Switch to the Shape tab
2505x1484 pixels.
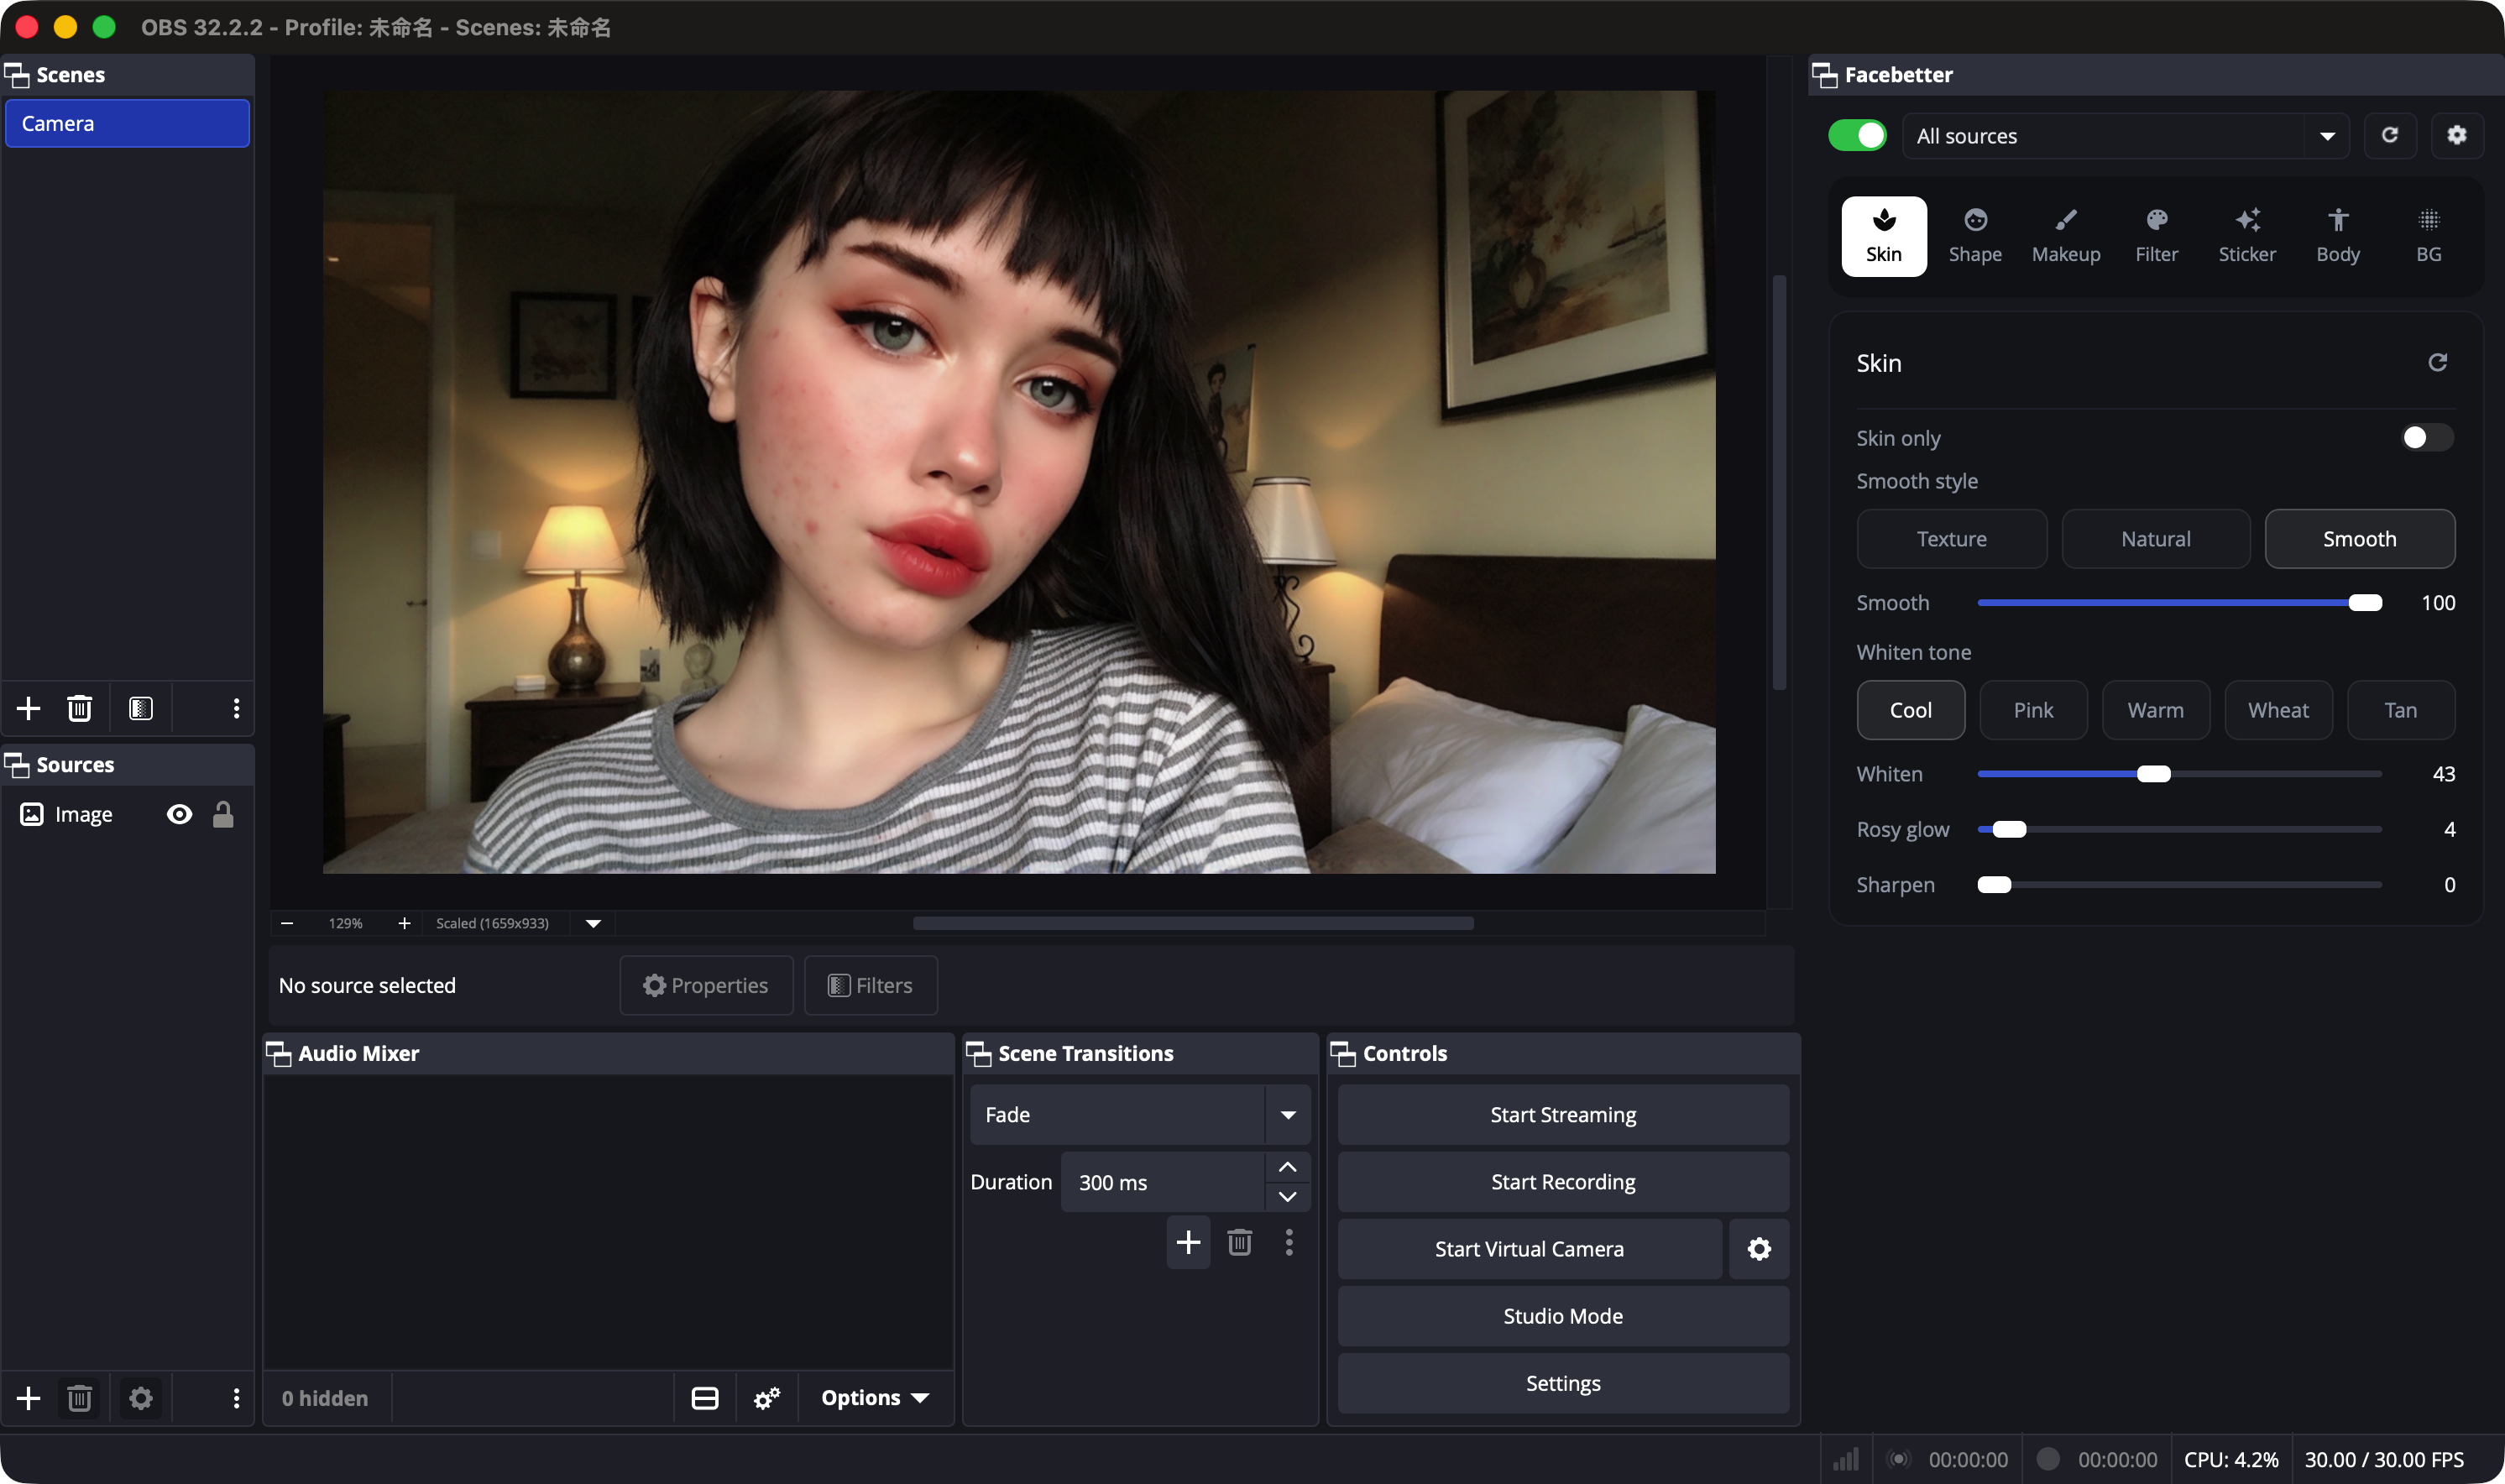[1975, 236]
